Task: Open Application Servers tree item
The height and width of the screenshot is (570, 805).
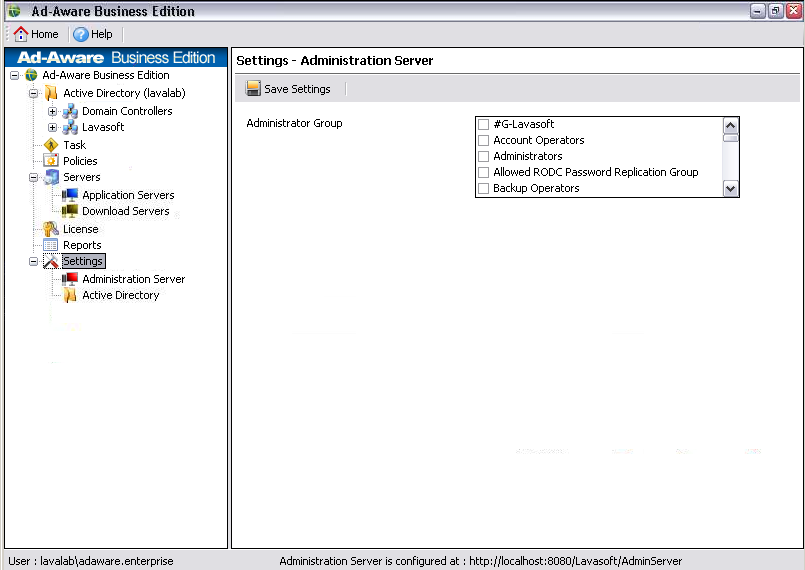Action: pyautogui.click(x=128, y=195)
